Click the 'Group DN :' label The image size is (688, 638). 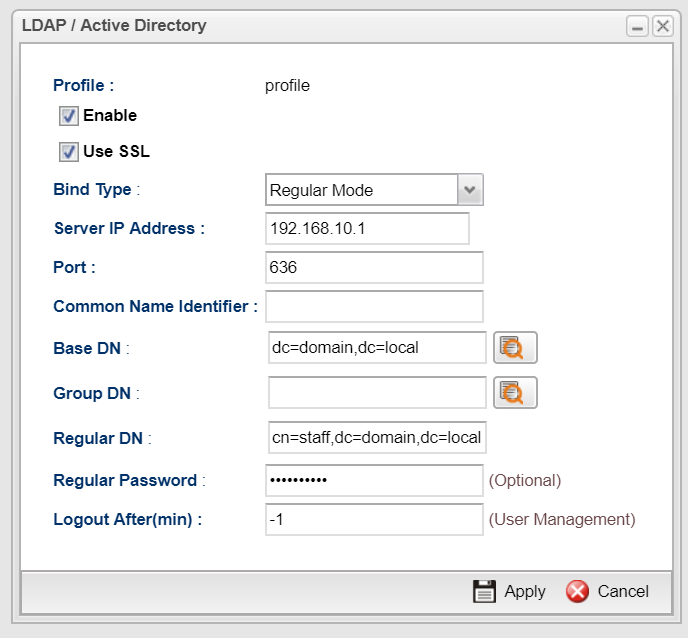[97, 393]
